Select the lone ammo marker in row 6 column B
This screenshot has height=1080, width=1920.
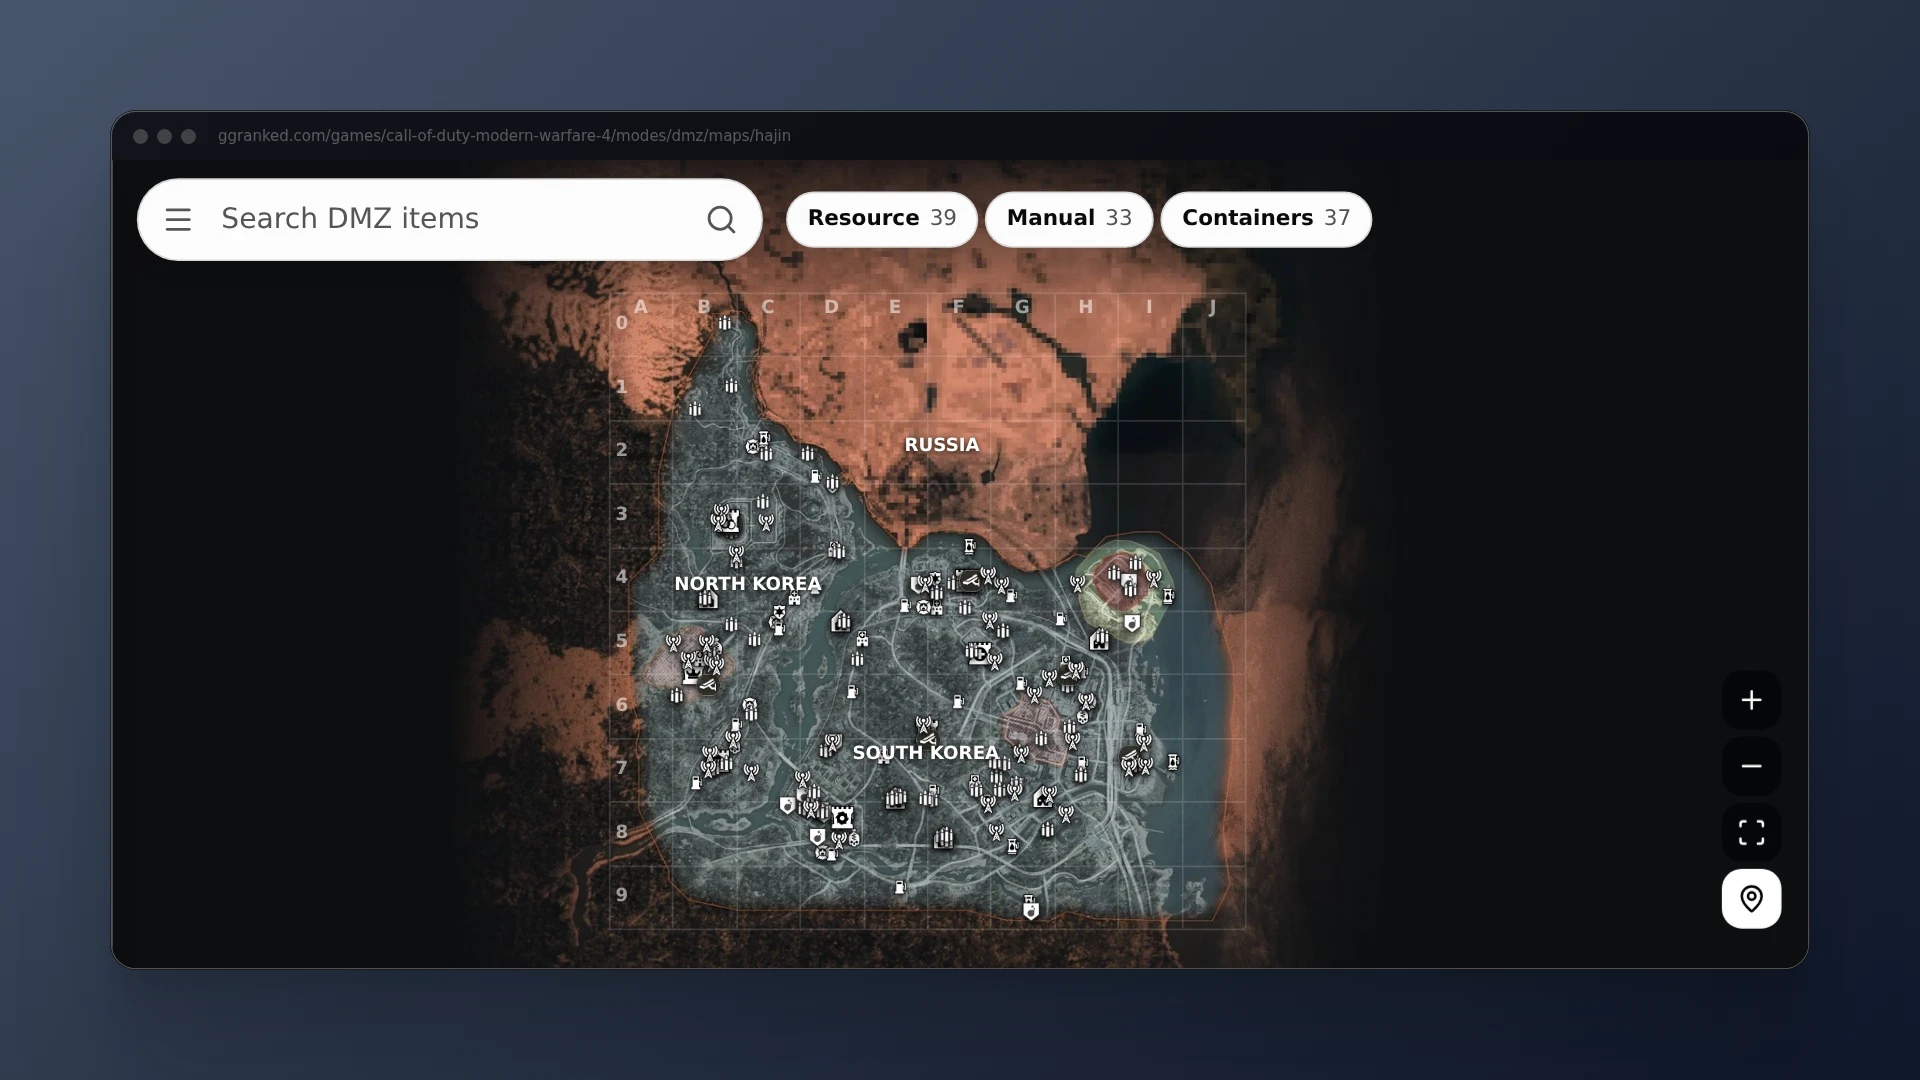(x=677, y=696)
